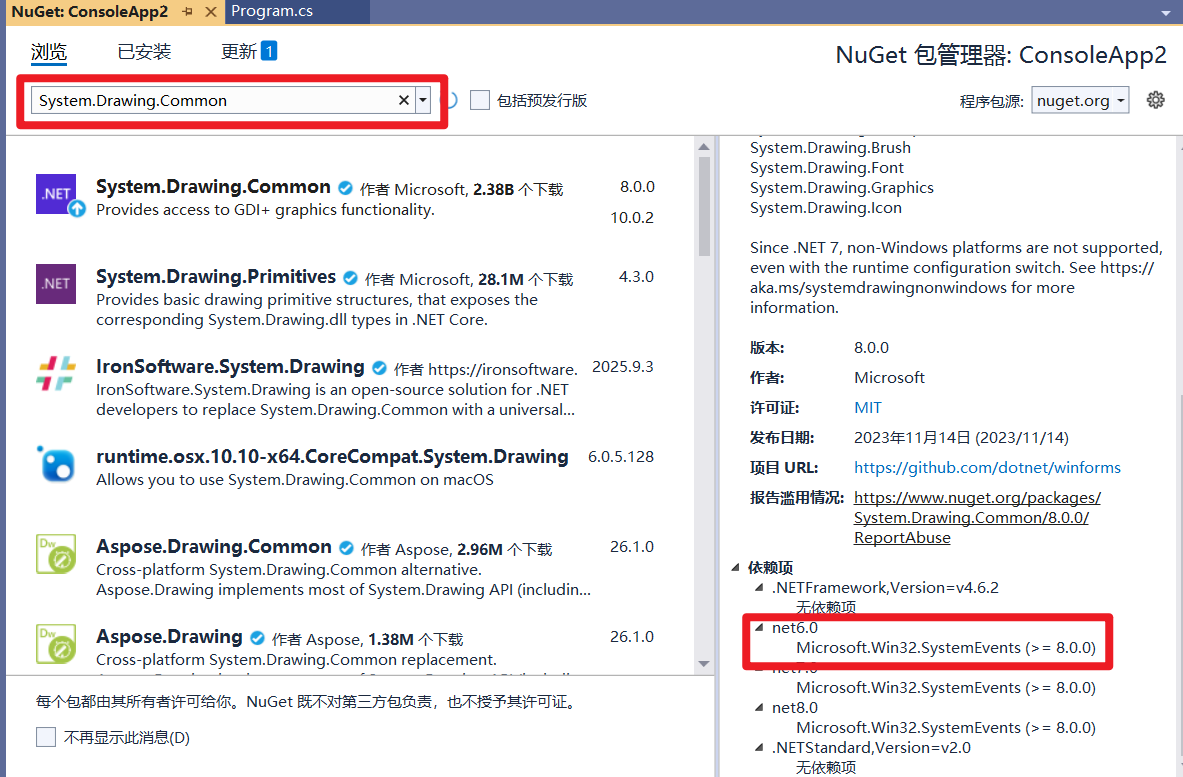This screenshot has height=777, width=1183.
Task: Click verified badge next to IronSoftware.System.Drawing
Action: [379, 368]
